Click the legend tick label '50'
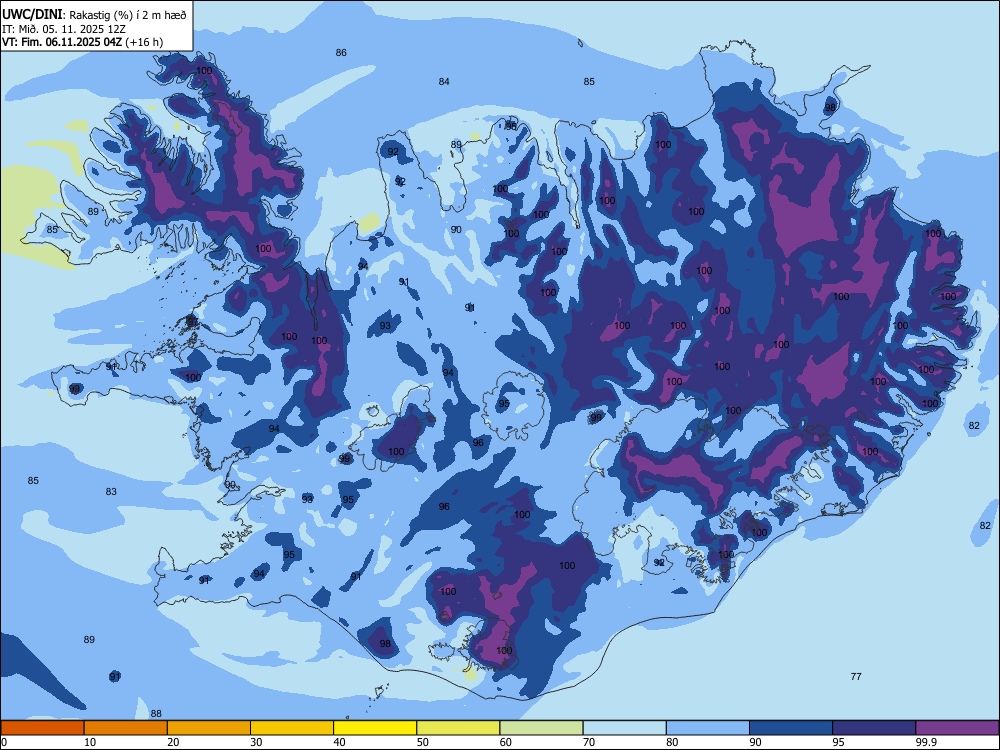The image size is (1000, 750). [x=423, y=742]
